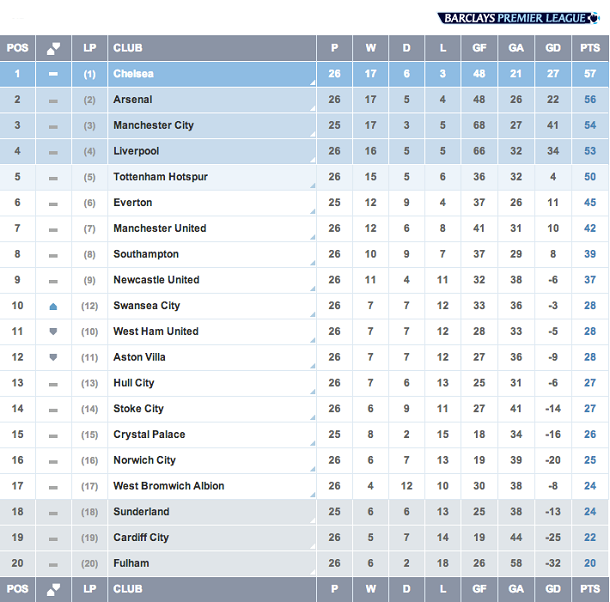This screenshot has width=610, height=602.
Task: Click Swansea City's blue up-arrow movement icon
Action: pos(53,307)
